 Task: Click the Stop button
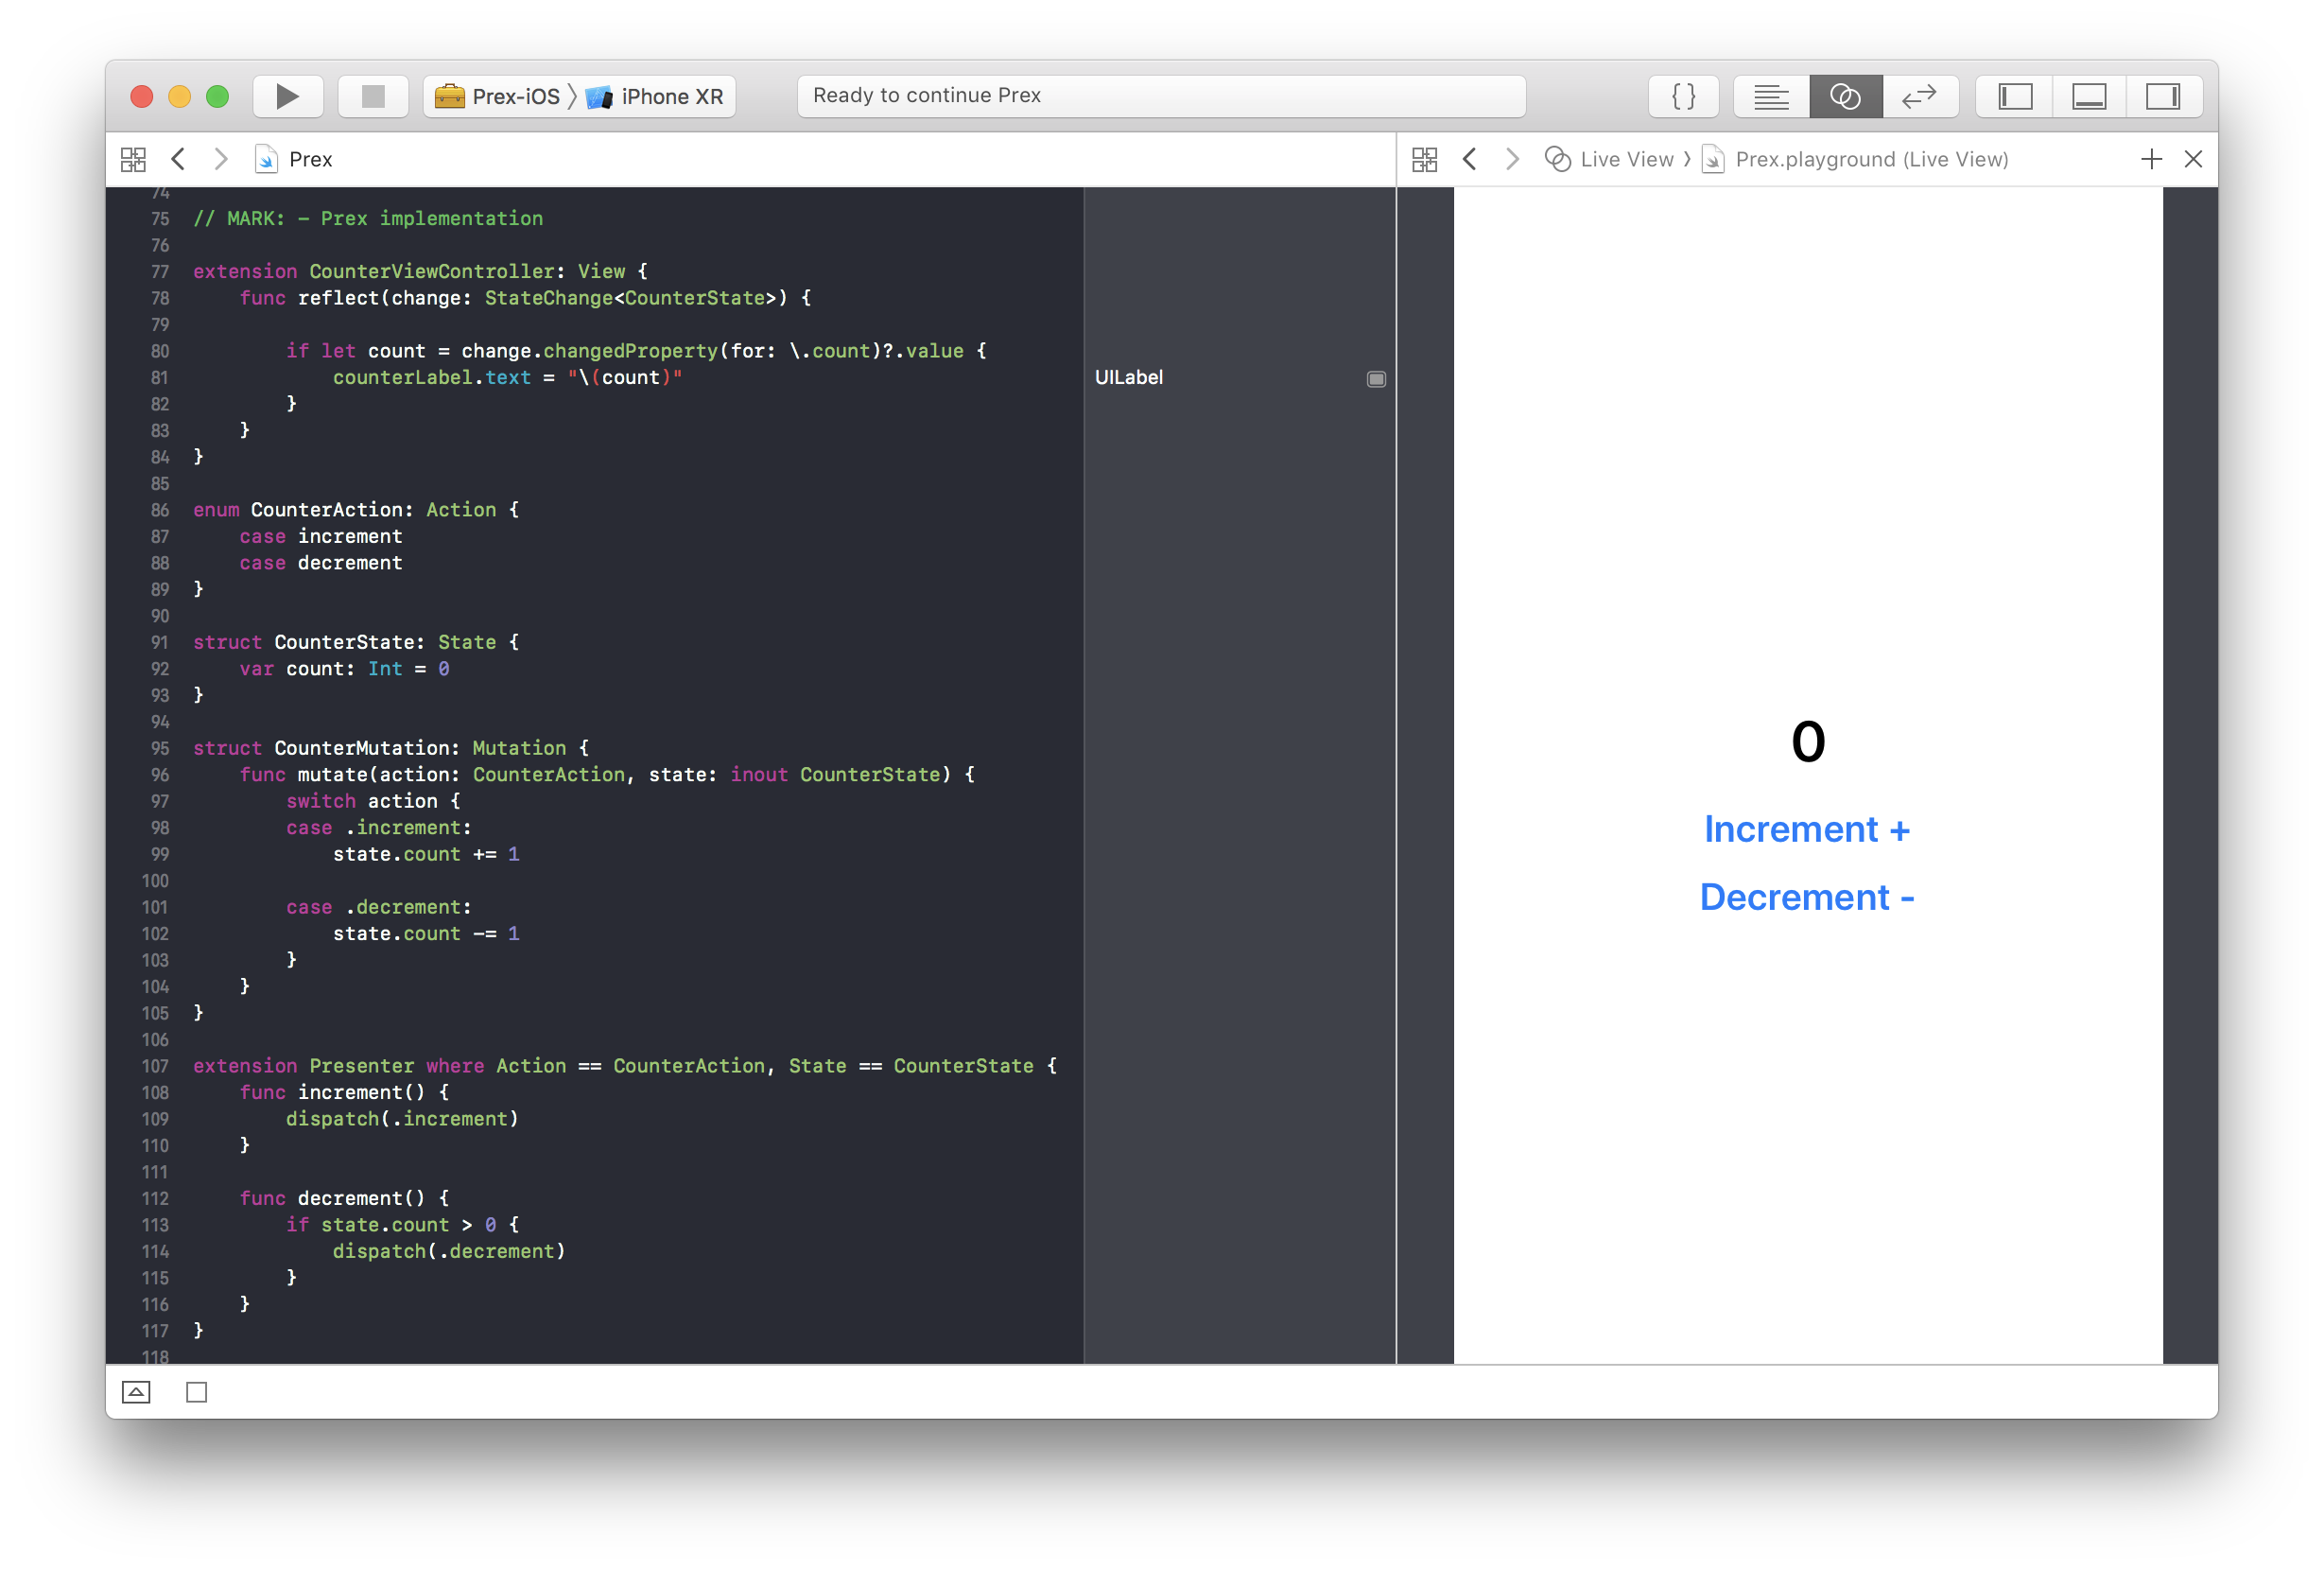[x=373, y=96]
